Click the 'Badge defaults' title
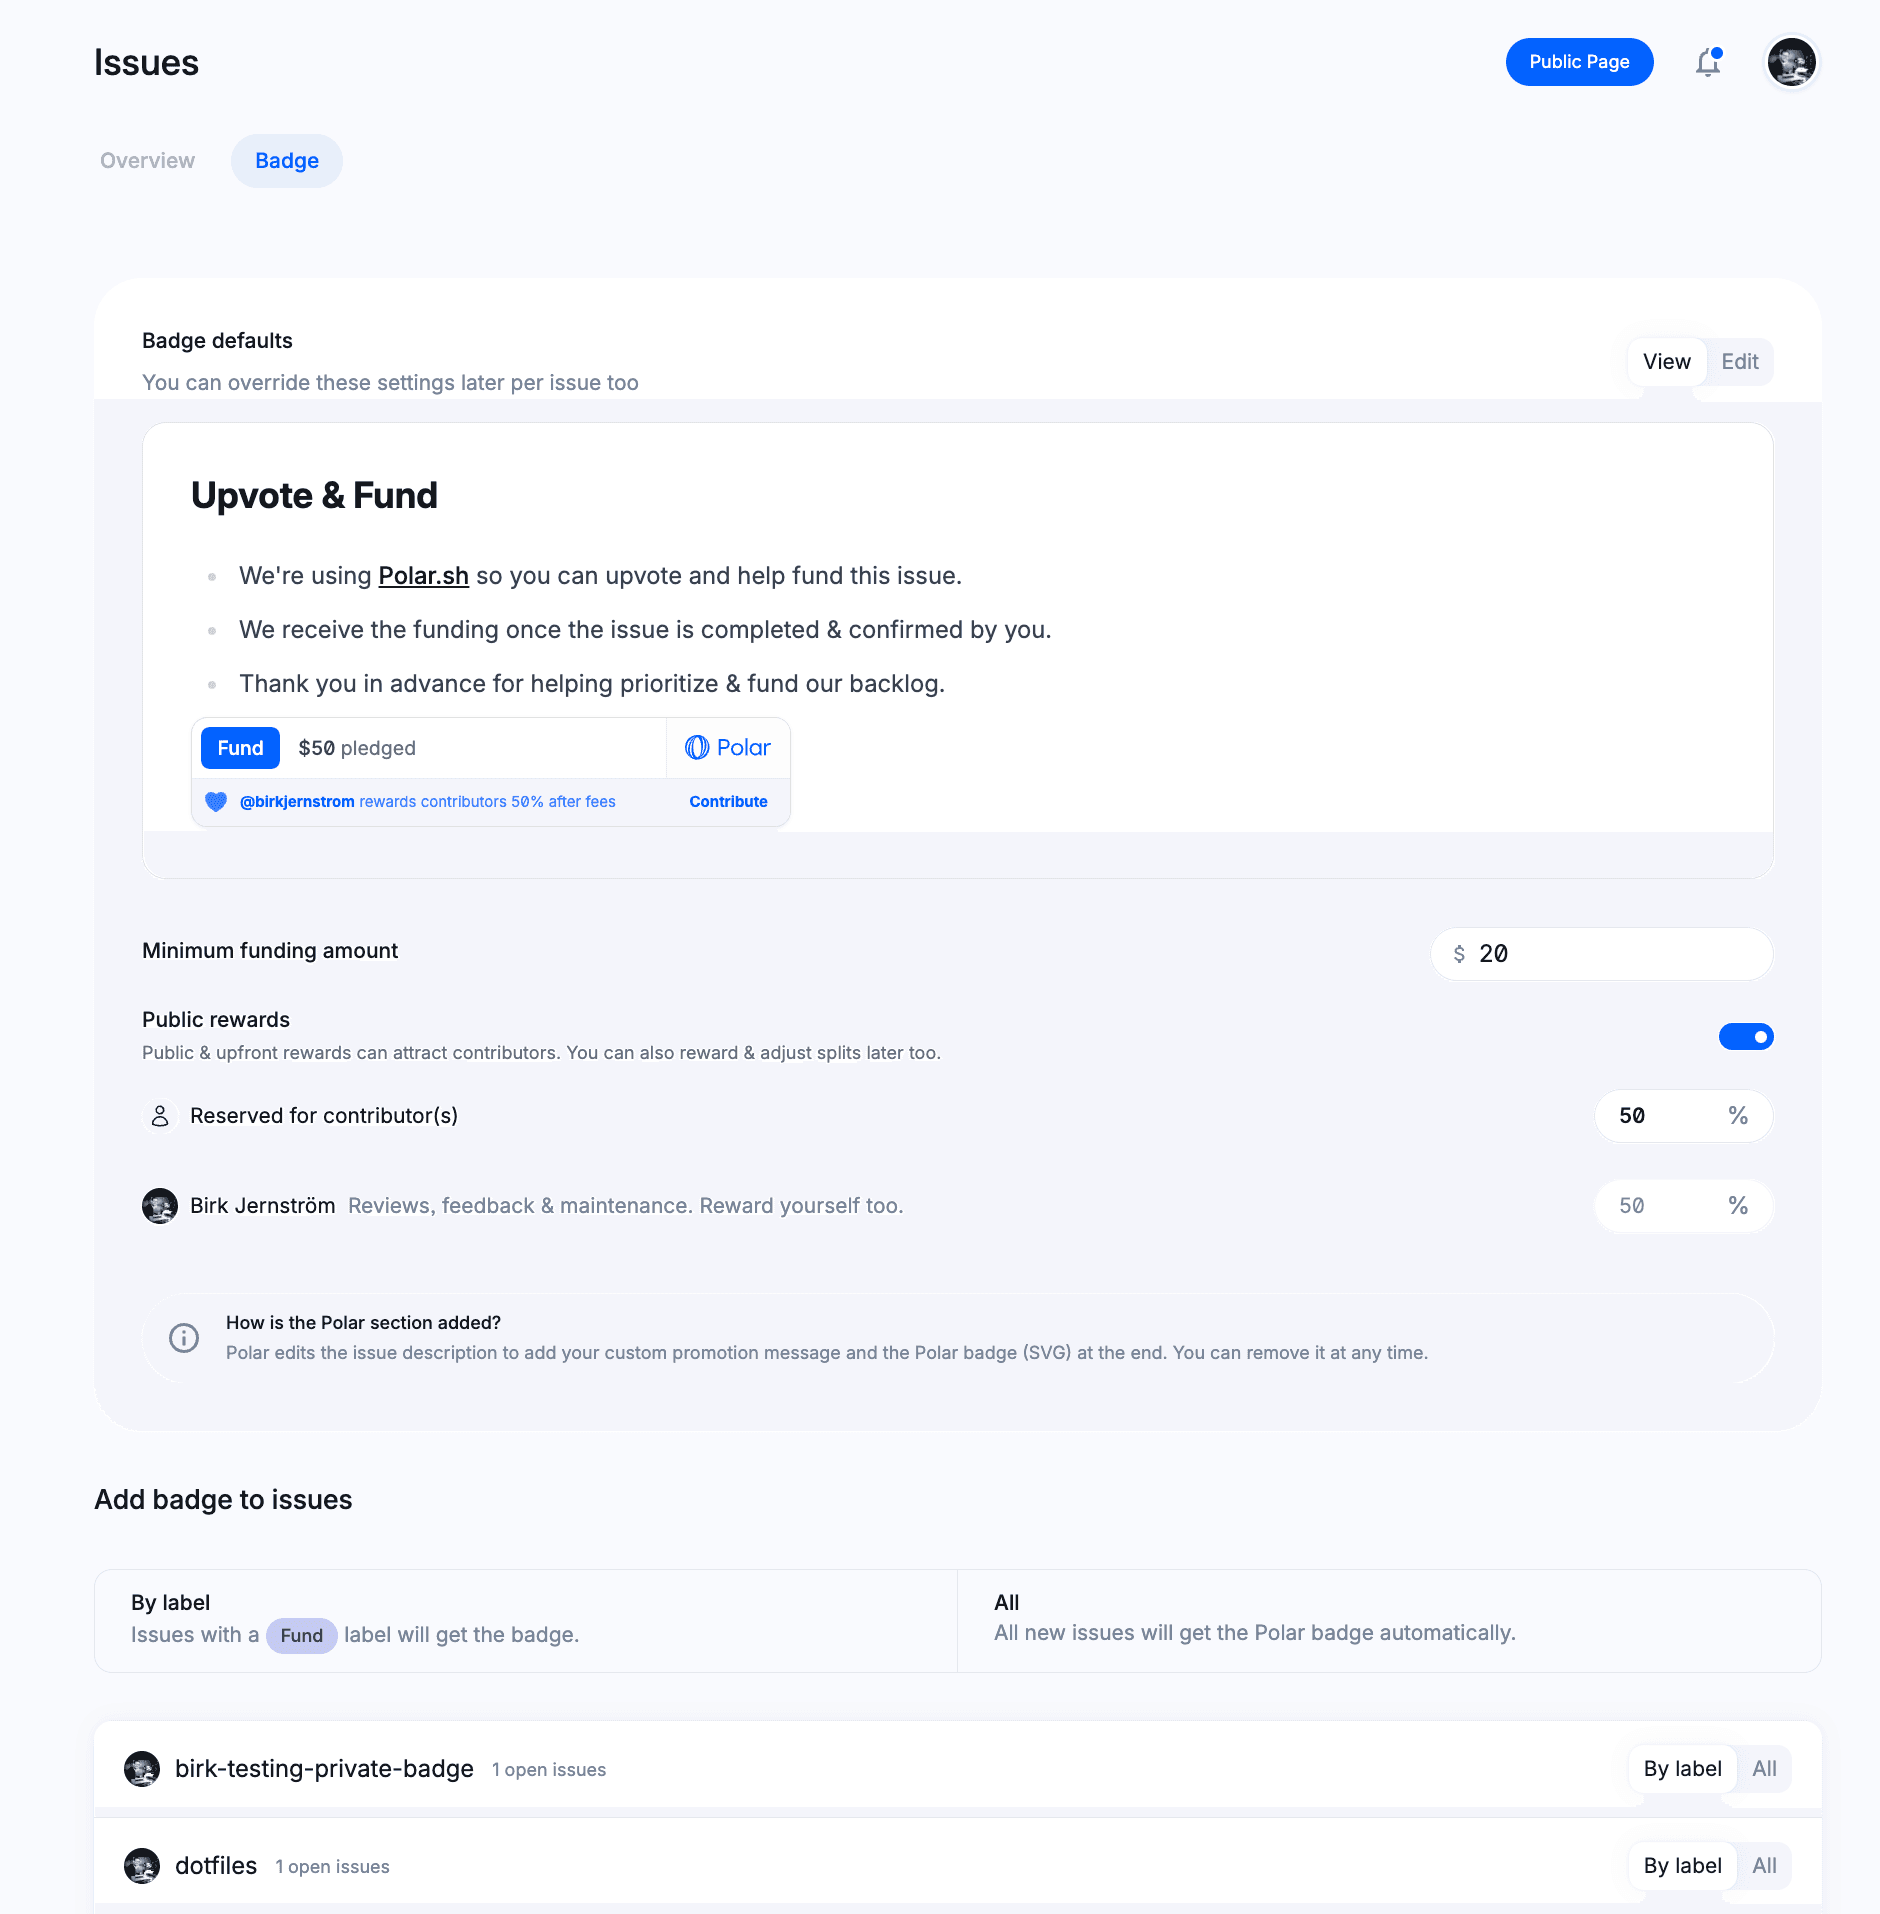1880x1914 pixels. (217, 341)
